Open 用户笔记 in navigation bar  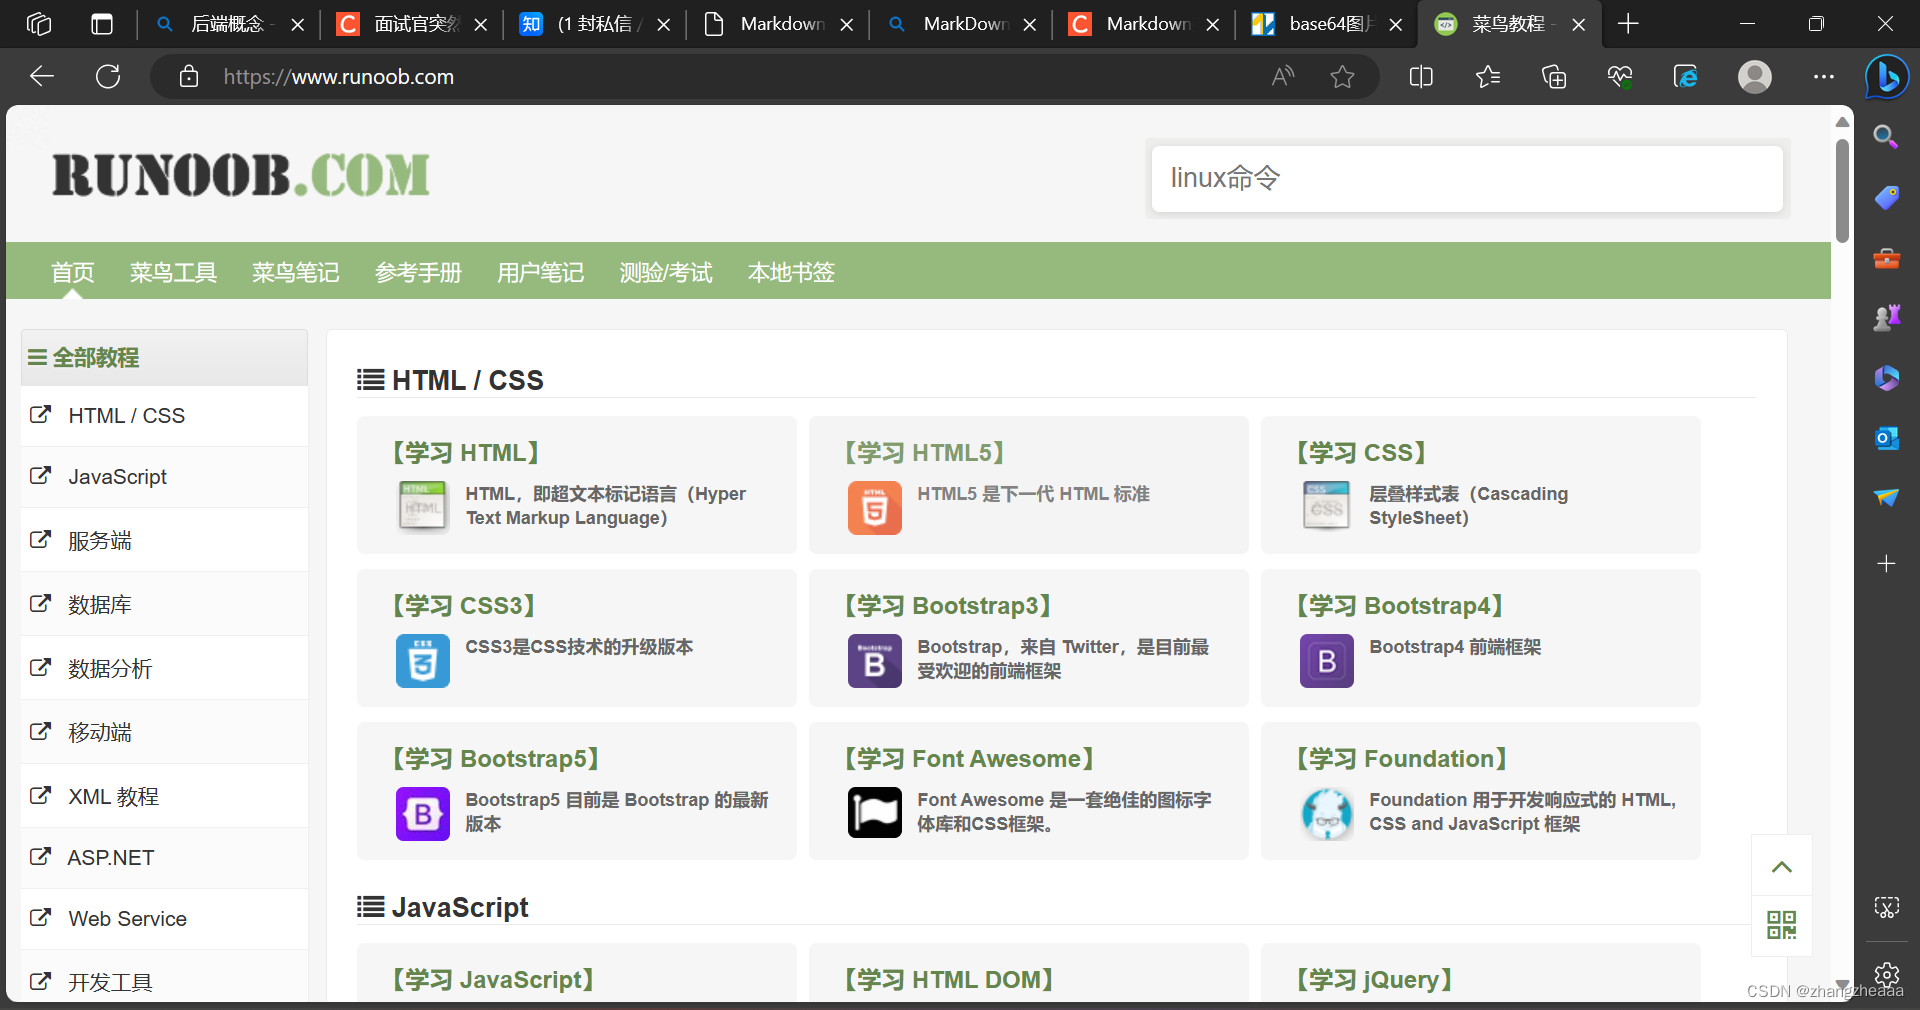point(540,272)
